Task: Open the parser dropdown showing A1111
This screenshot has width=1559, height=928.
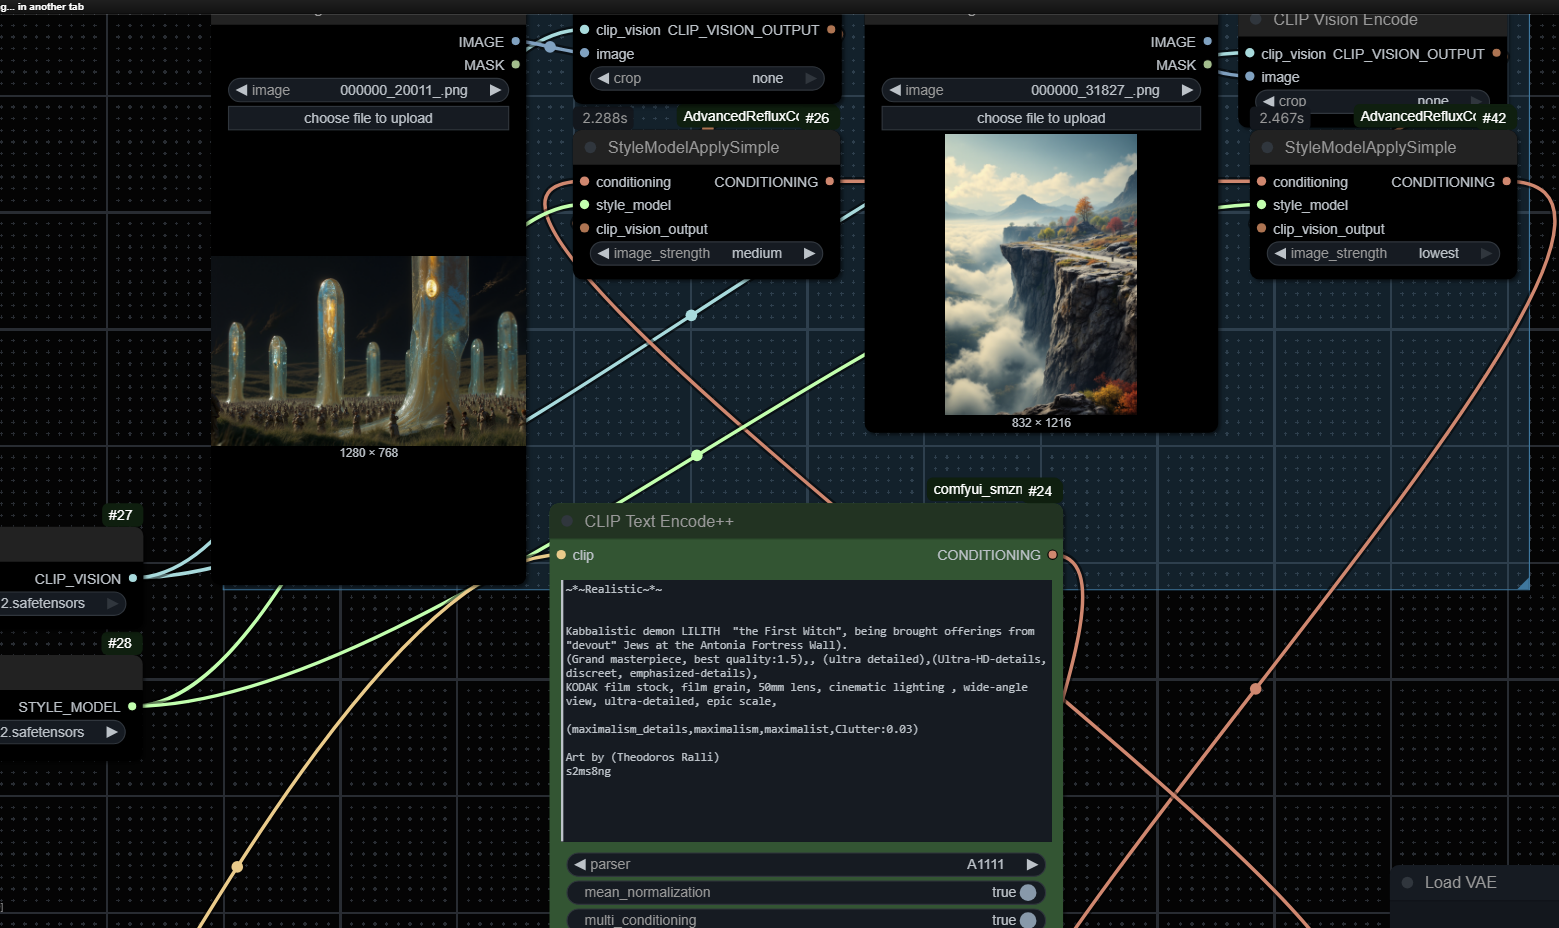Action: pyautogui.click(x=805, y=864)
